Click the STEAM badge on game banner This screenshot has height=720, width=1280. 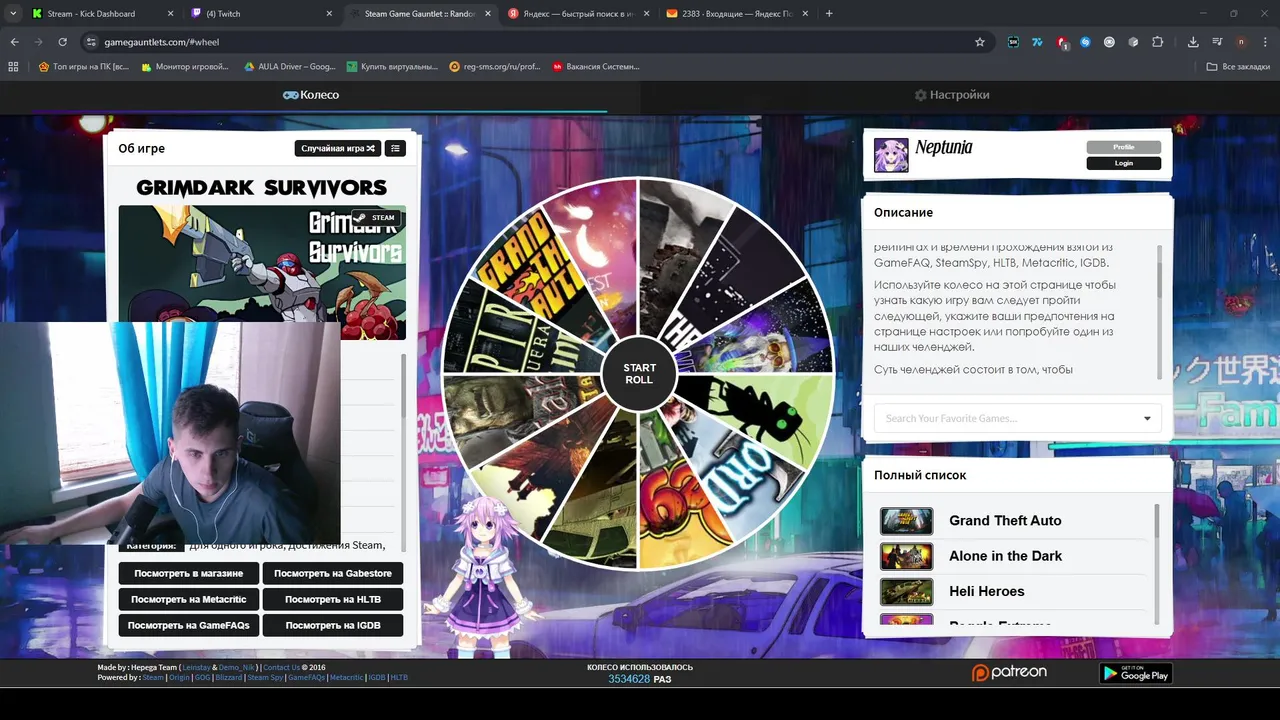[376, 217]
